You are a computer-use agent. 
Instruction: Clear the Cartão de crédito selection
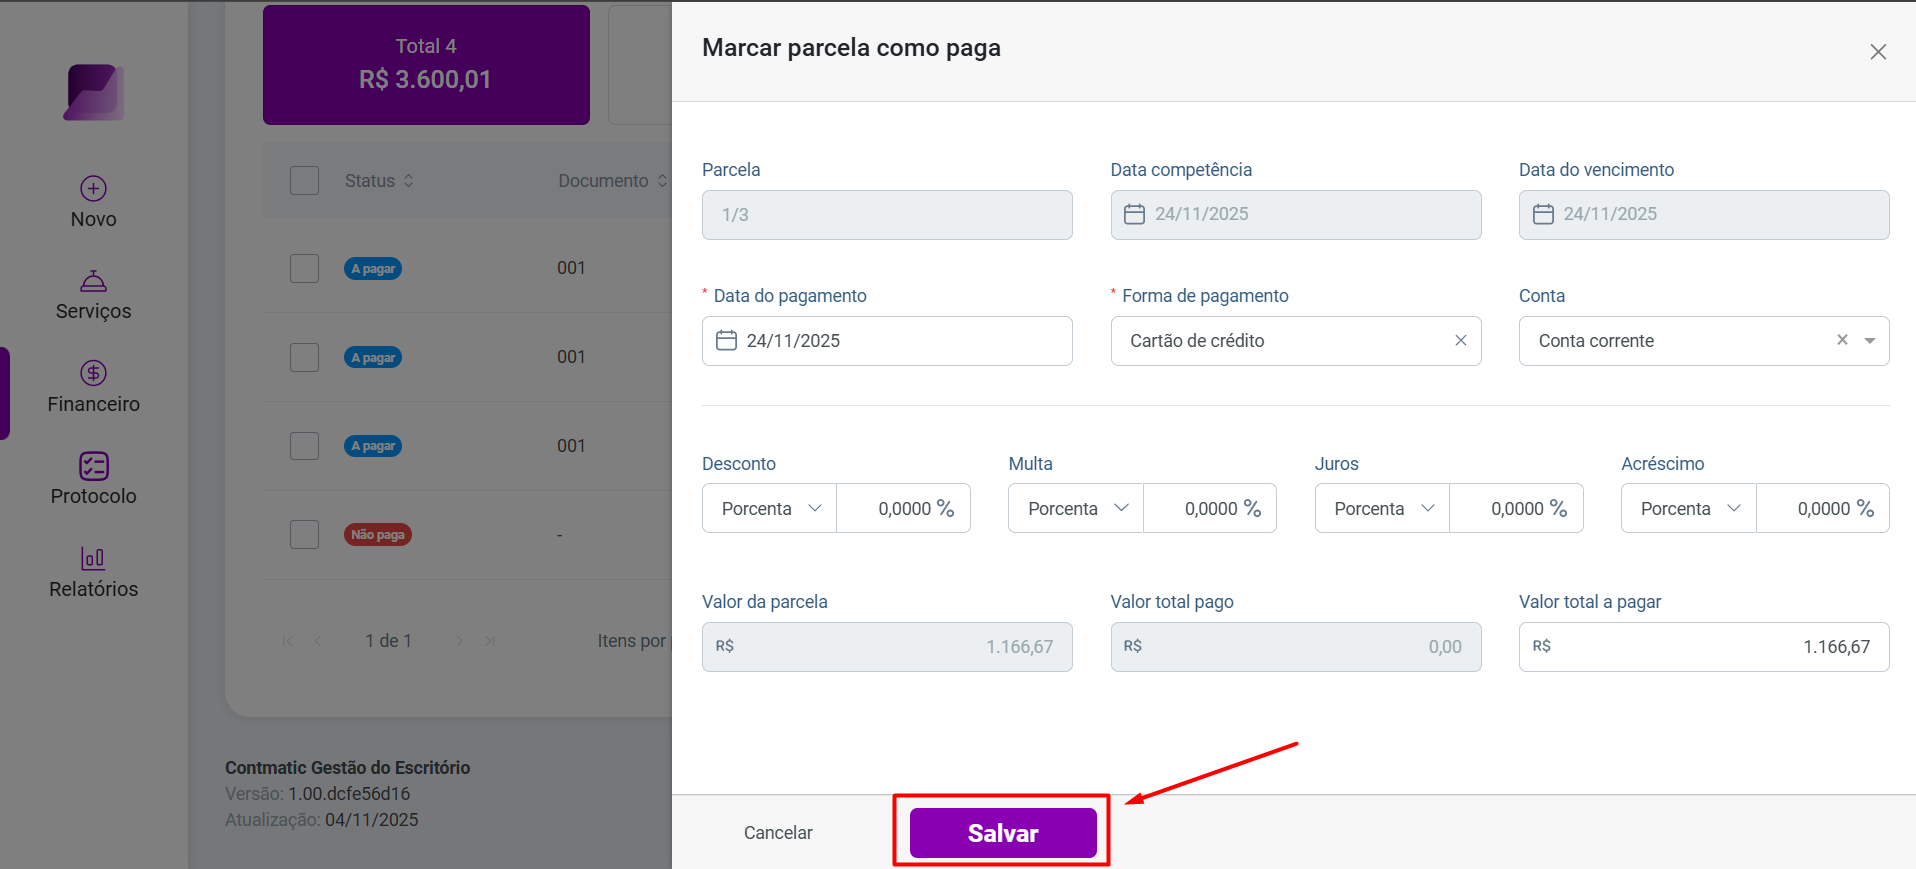pos(1460,341)
